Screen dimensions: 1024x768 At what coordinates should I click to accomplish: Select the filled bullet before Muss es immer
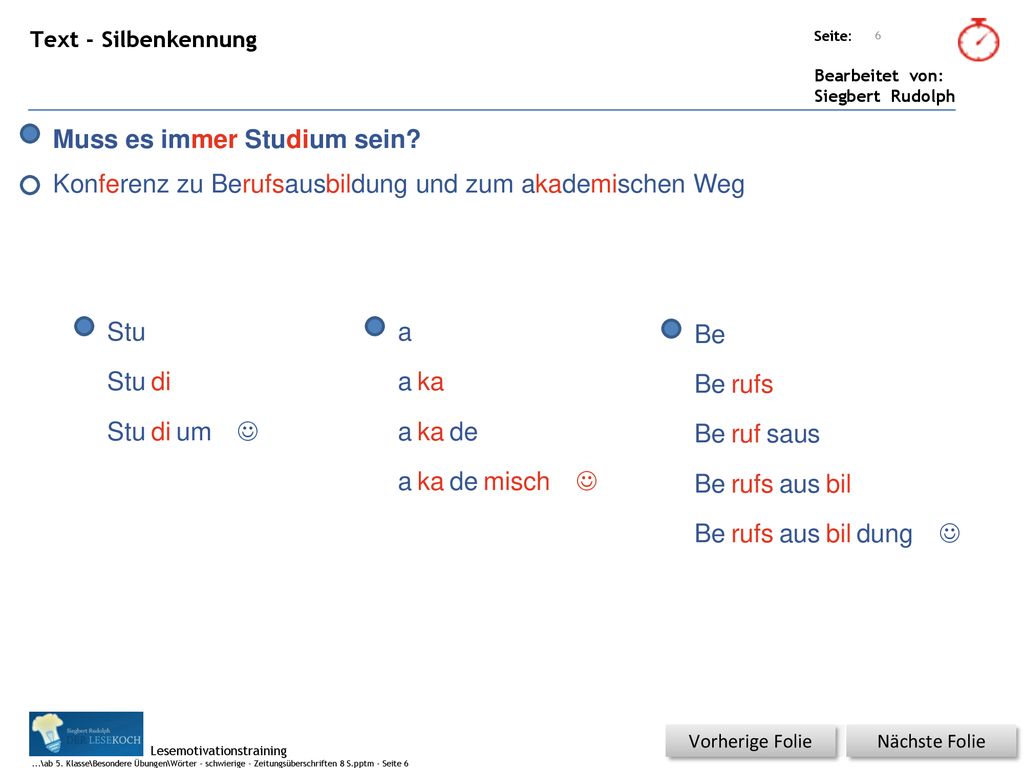tap(30, 134)
